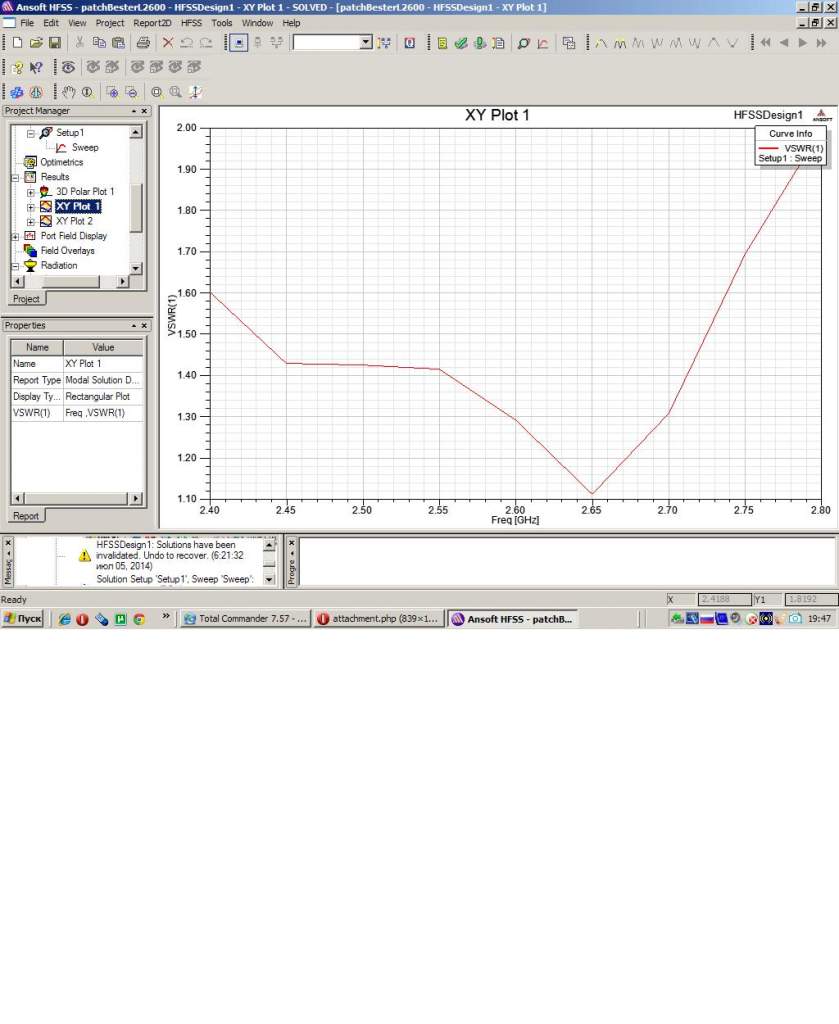839x1024 pixels.
Task: Switch to the Report tab in Properties
Action: 25,516
